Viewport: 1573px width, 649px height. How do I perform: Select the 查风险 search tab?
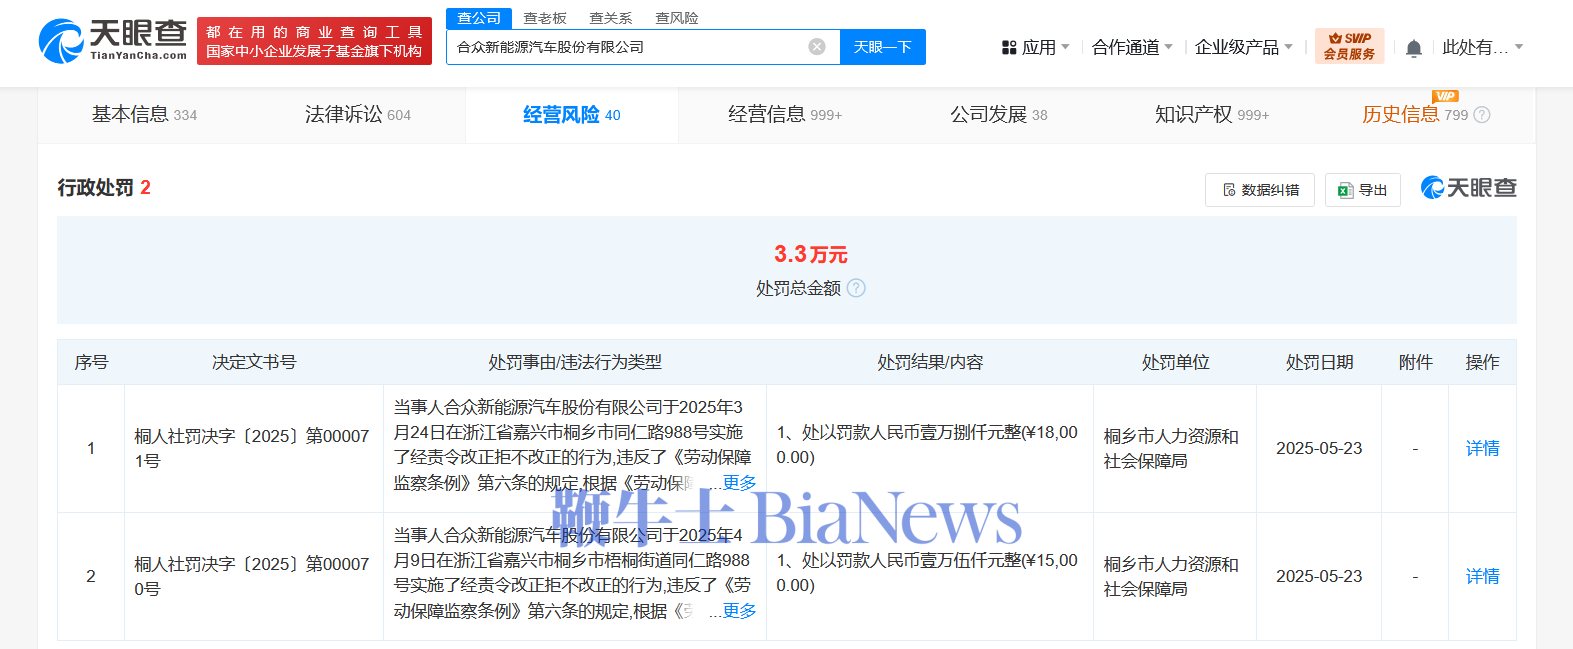[677, 18]
